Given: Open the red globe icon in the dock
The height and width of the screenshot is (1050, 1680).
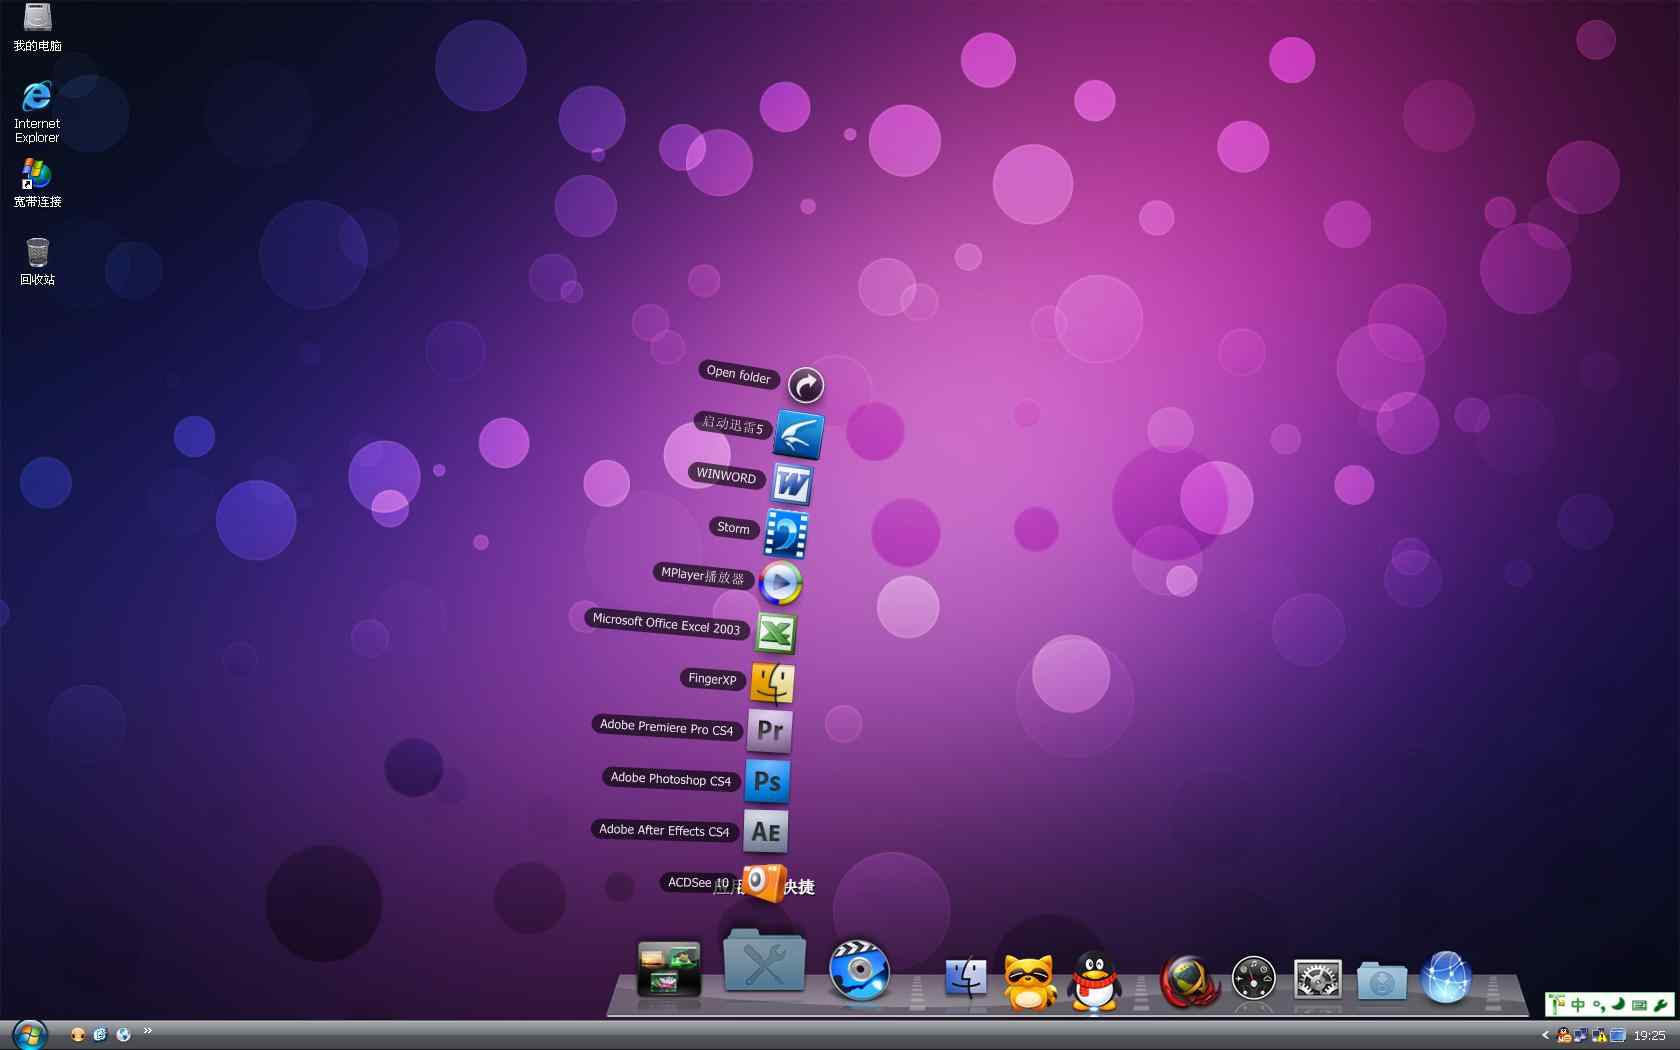Looking at the screenshot, I should 1189,980.
